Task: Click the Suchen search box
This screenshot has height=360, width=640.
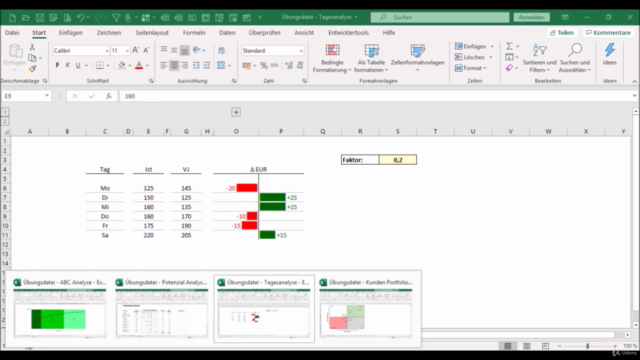Action: click(x=440, y=17)
